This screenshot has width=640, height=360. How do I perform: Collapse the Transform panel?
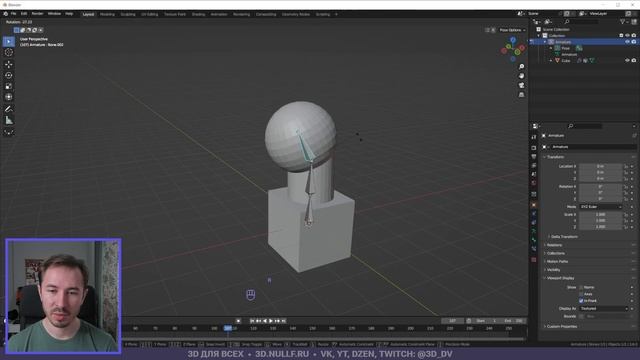point(555,157)
